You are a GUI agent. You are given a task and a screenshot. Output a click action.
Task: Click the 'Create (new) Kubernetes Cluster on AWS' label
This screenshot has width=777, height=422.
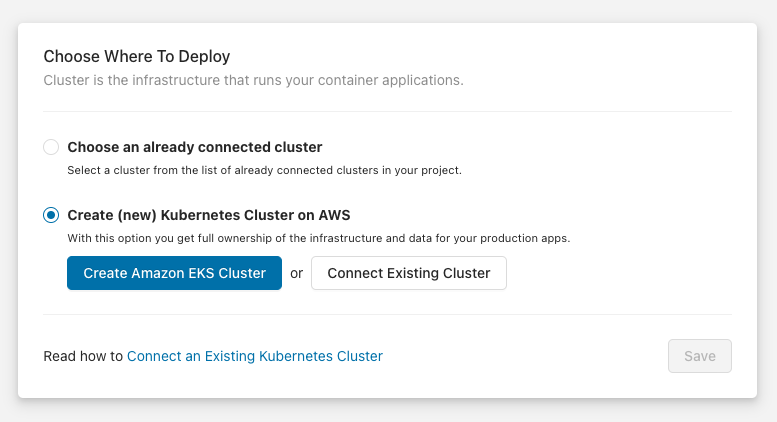209,215
